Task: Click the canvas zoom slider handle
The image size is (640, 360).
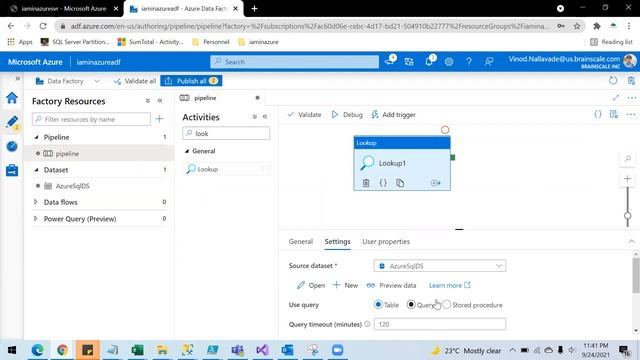Action: click(627, 216)
